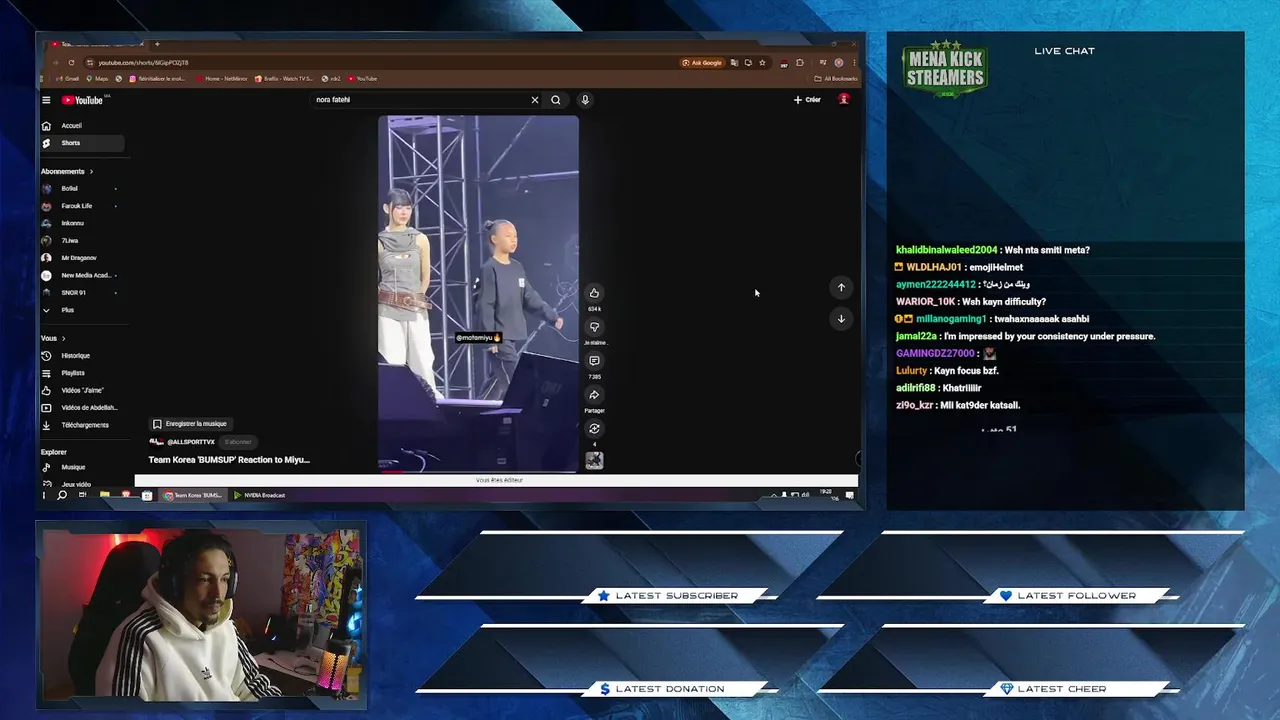Clear the 'nora fatehi' search text

coord(535,100)
